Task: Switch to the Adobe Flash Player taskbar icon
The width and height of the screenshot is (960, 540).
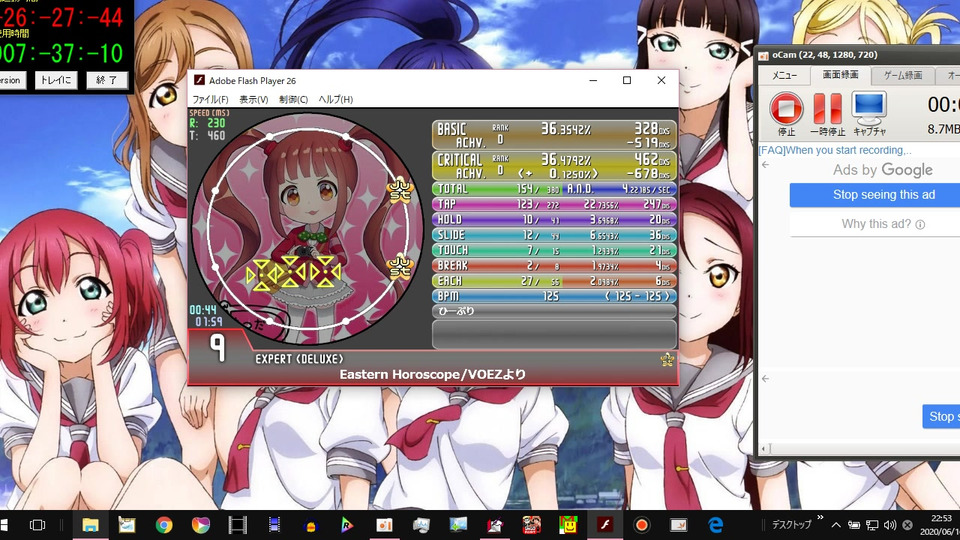Action: coord(605,525)
